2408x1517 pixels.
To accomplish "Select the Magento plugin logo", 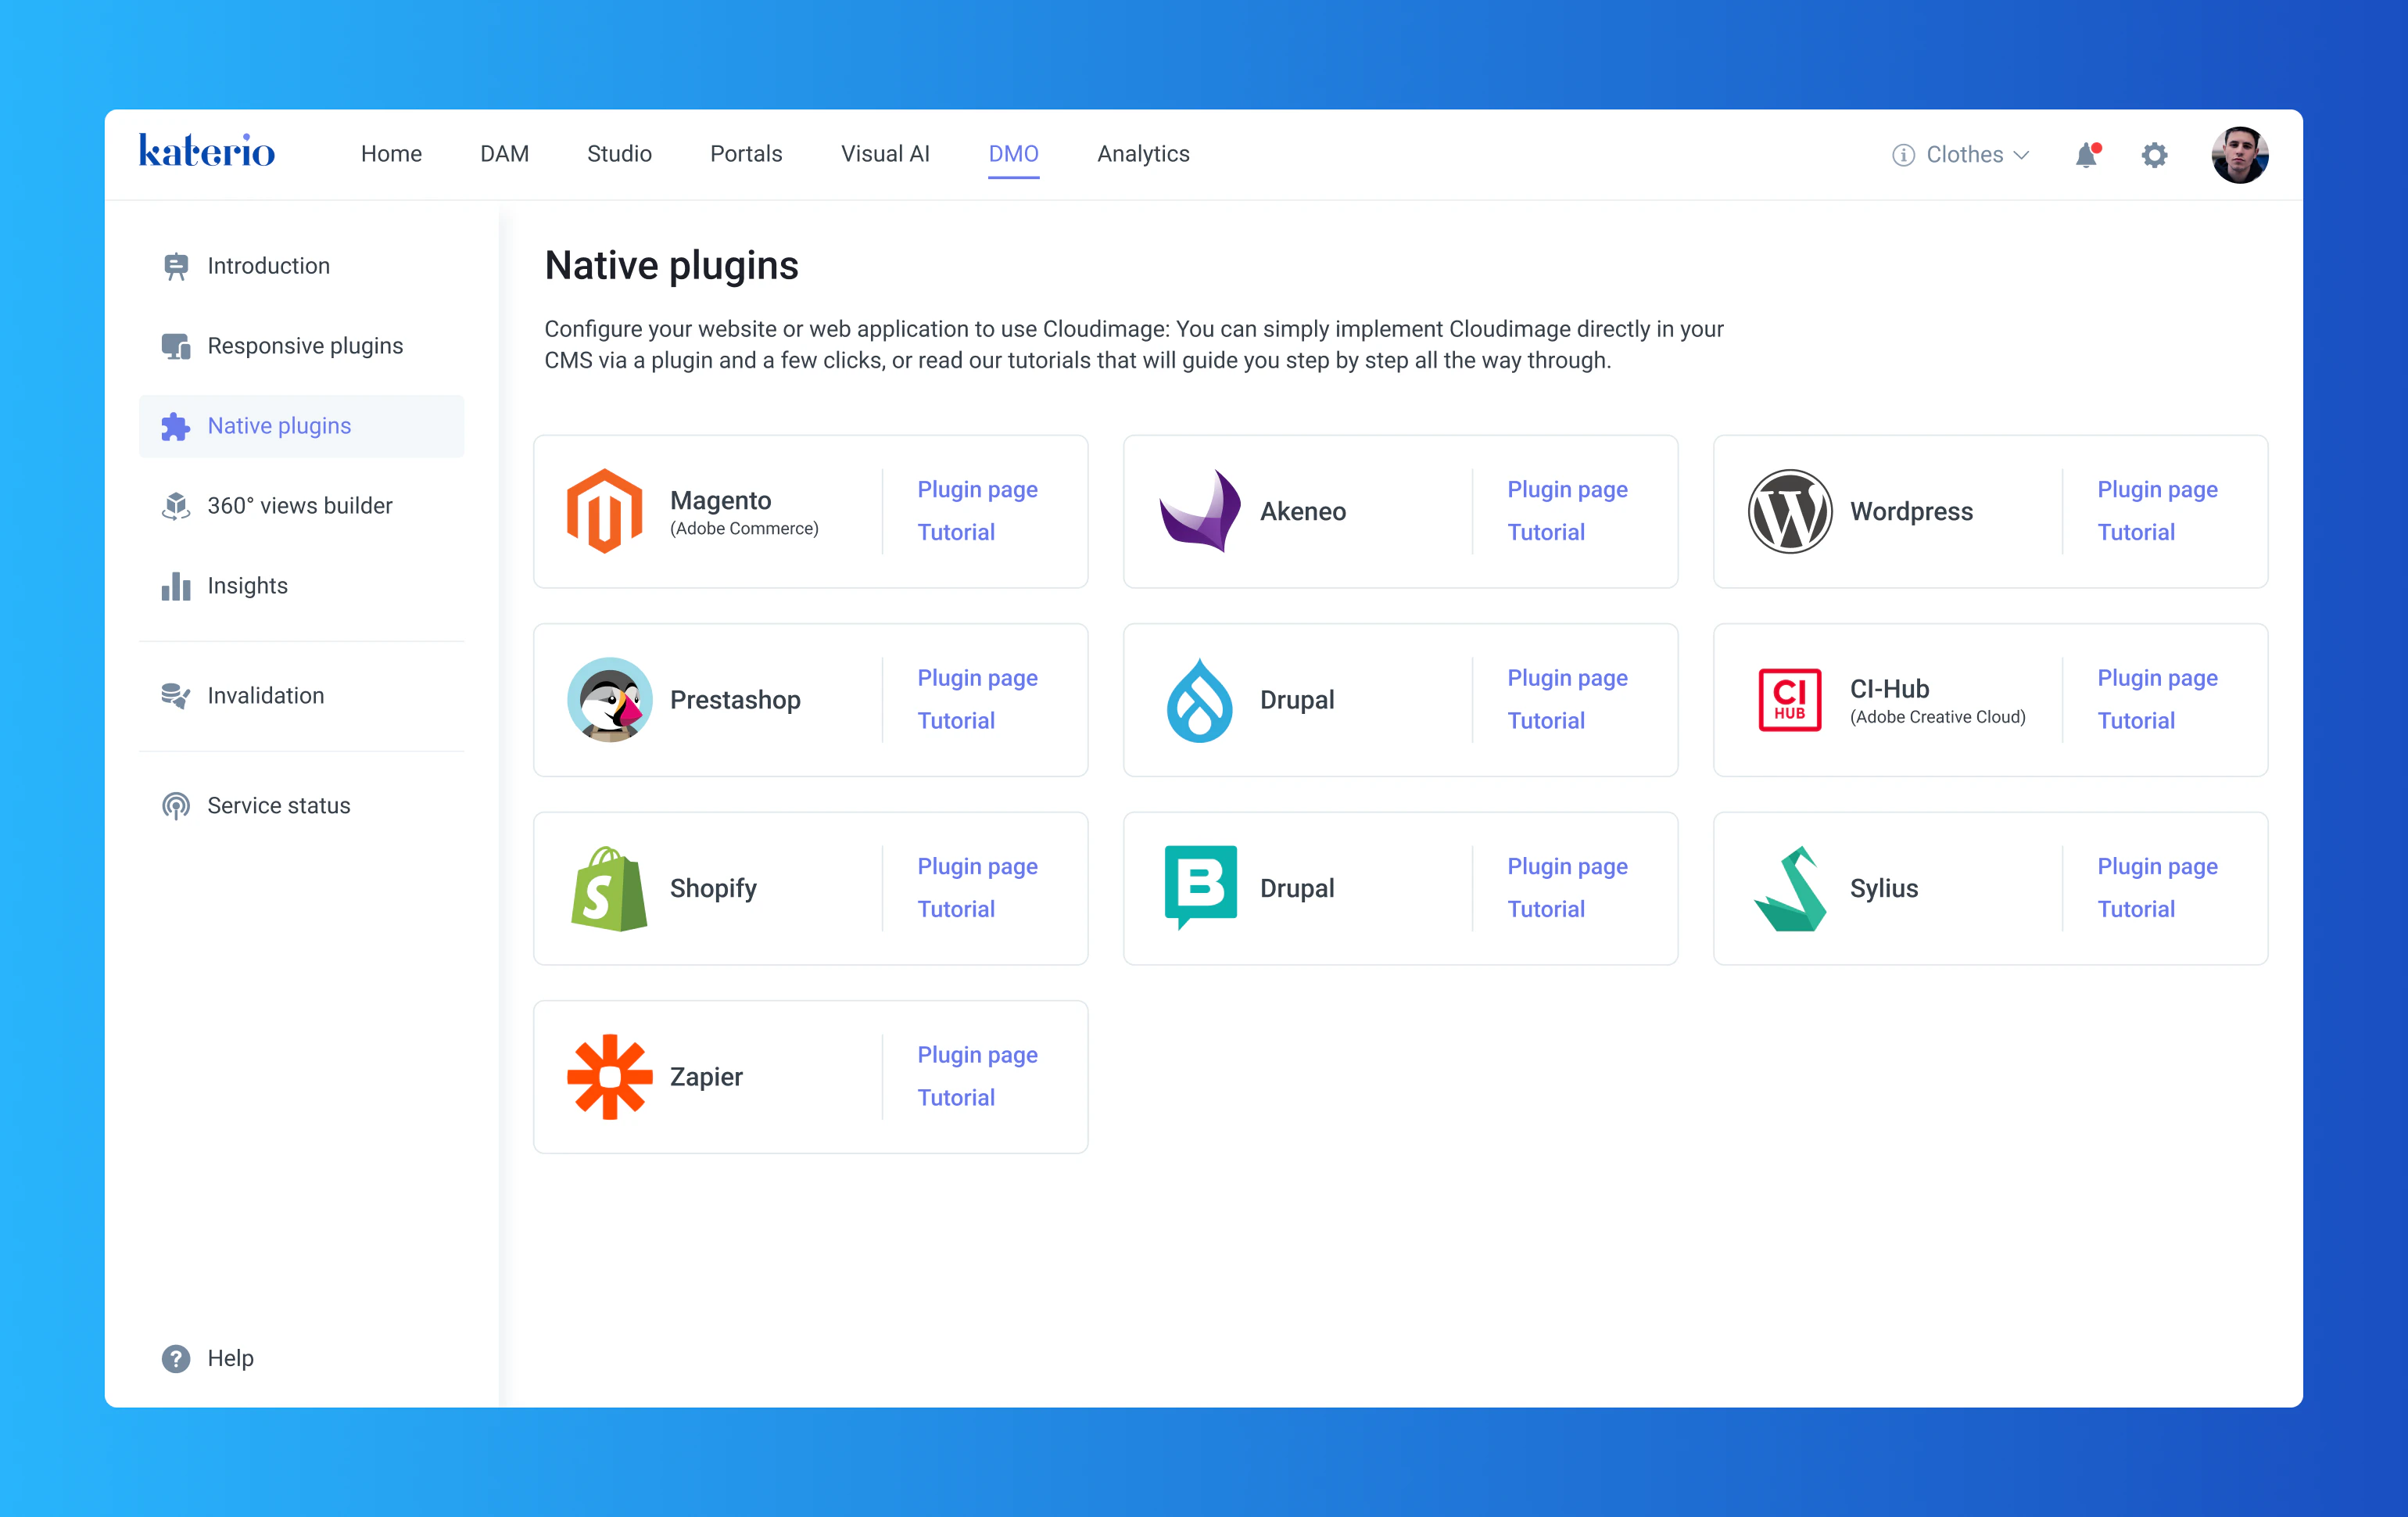I will coord(605,511).
